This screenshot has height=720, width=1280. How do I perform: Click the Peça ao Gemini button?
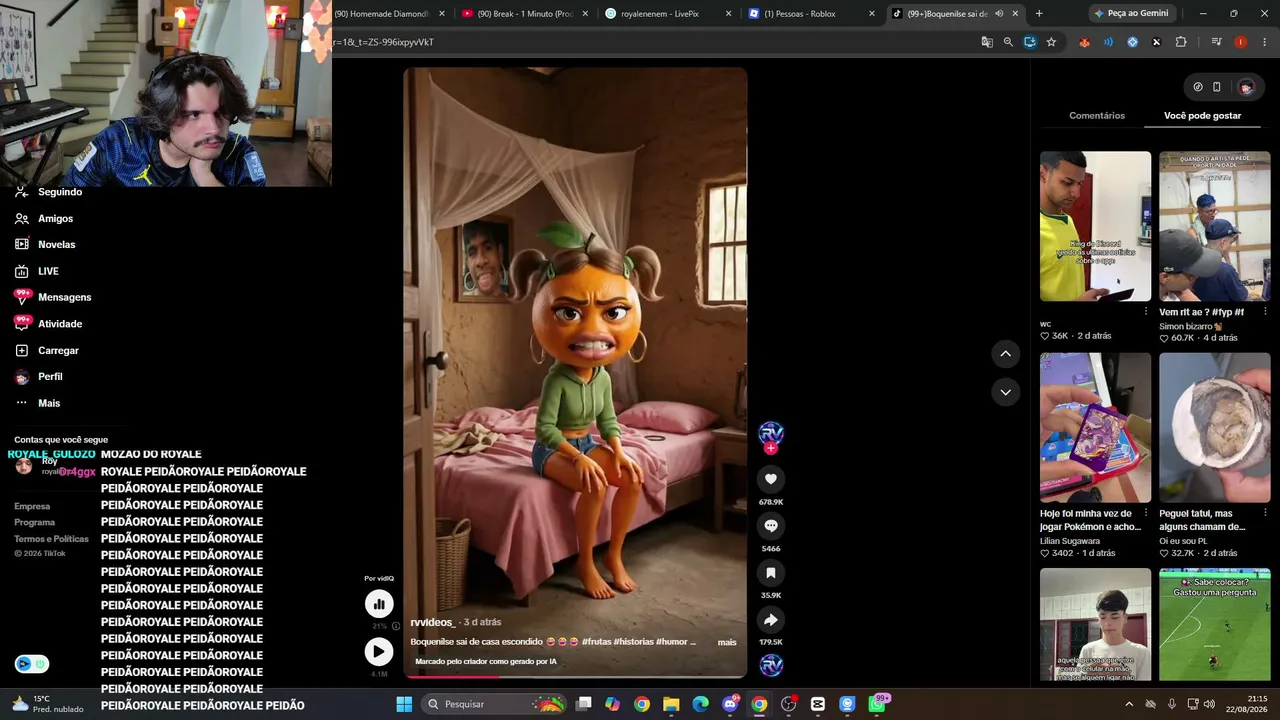[x=1131, y=13]
